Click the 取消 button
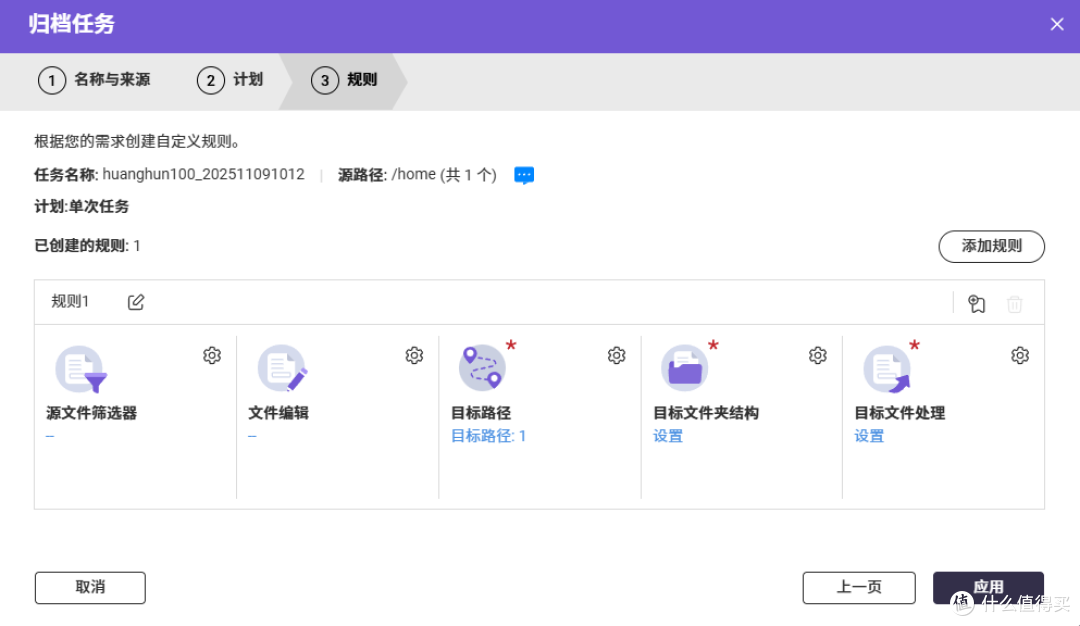 tap(90, 587)
